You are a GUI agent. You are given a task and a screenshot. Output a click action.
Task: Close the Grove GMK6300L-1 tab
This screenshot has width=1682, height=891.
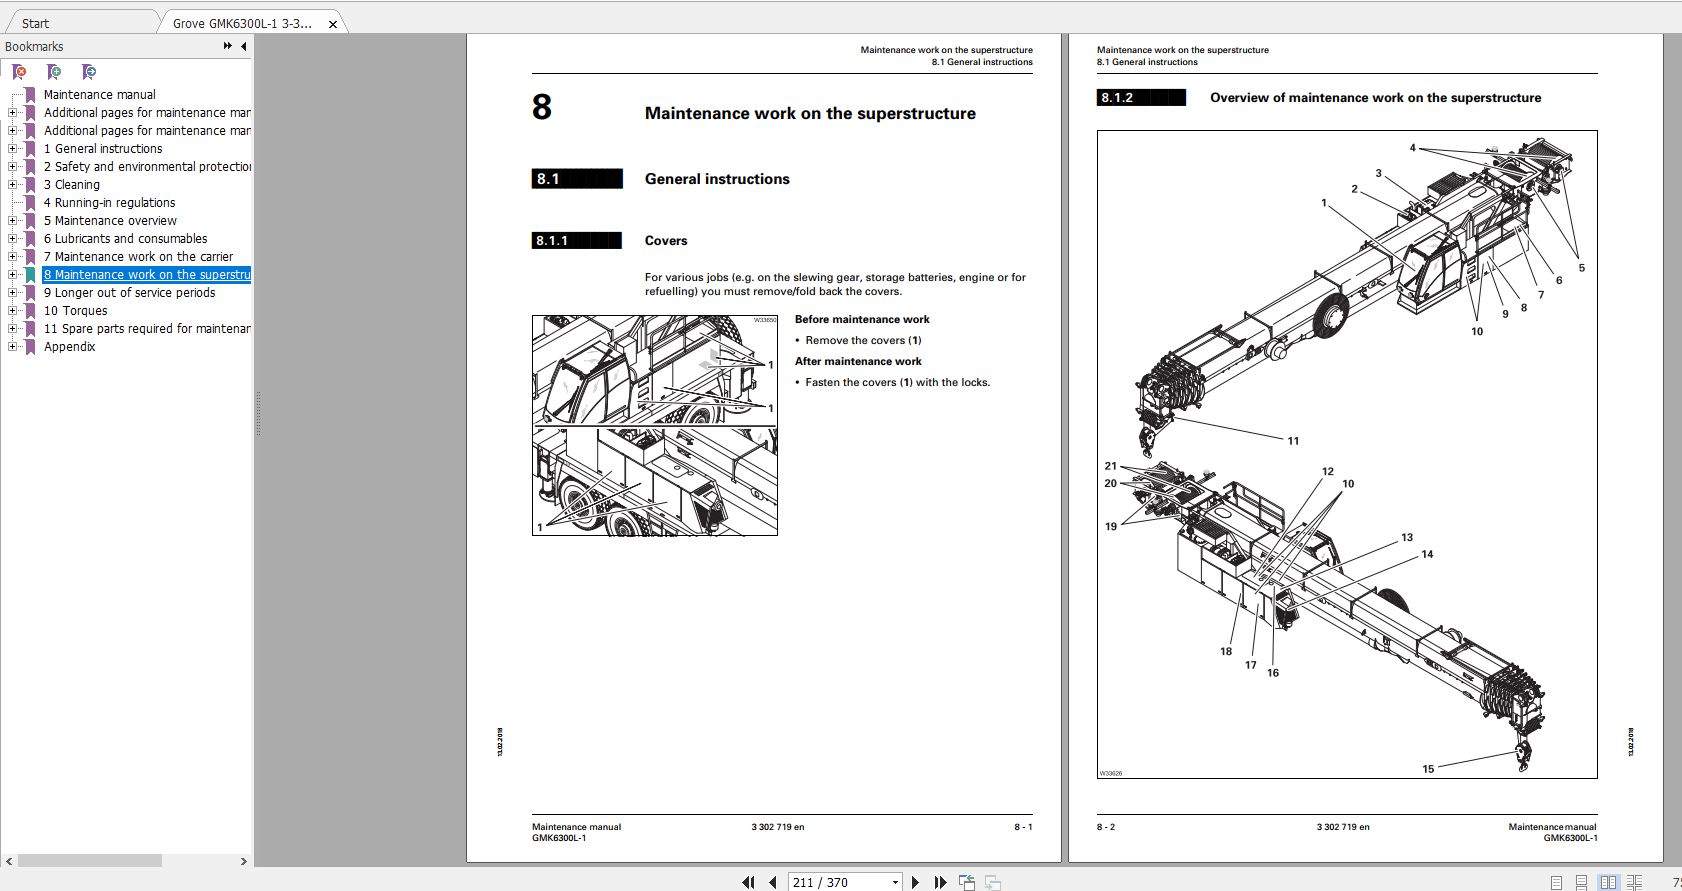(x=333, y=24)
